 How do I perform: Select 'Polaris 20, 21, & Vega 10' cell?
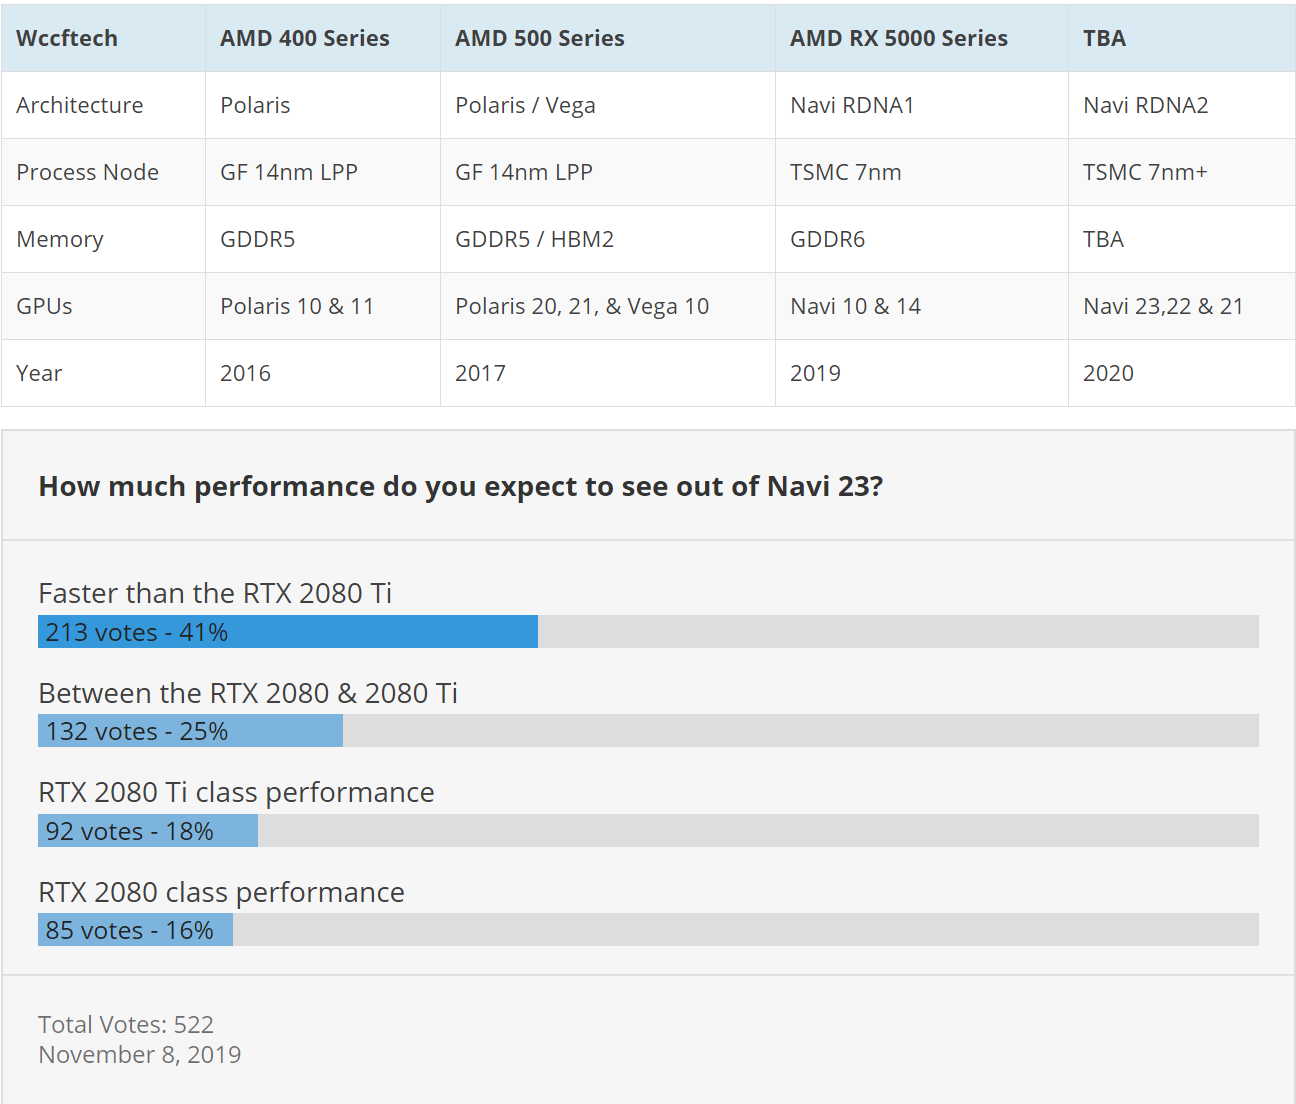608,306
